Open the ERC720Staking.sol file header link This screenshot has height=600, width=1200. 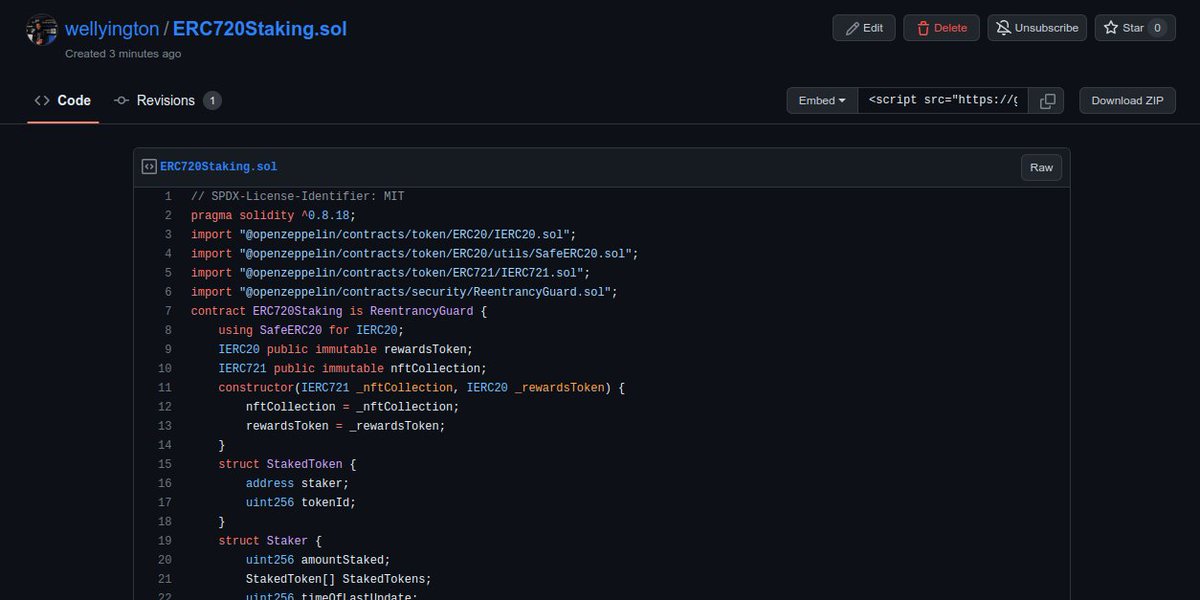(x=219, y=167)
